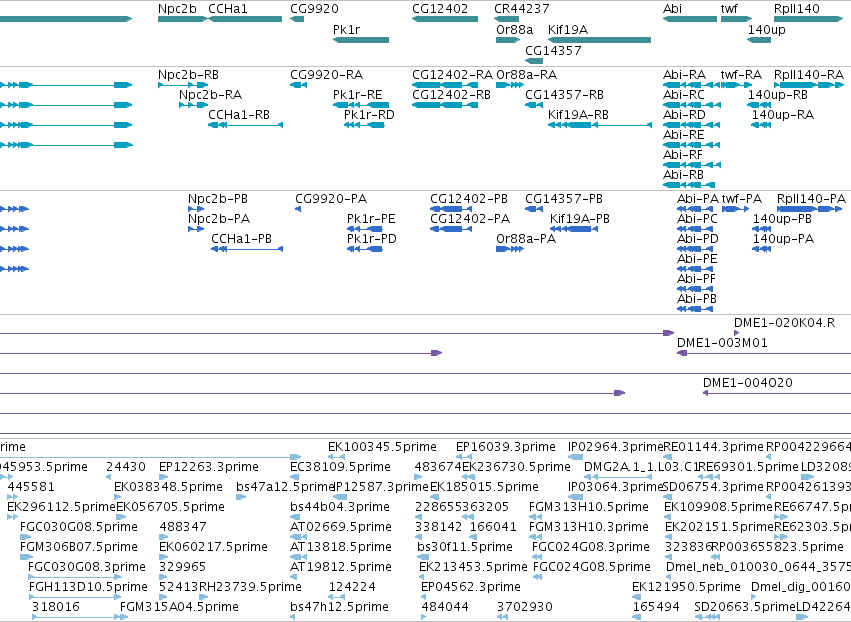Open the Pk1r gene feature
Viewport: 851px width, 622px height.
pyautogui.click(x=361, y=40)
